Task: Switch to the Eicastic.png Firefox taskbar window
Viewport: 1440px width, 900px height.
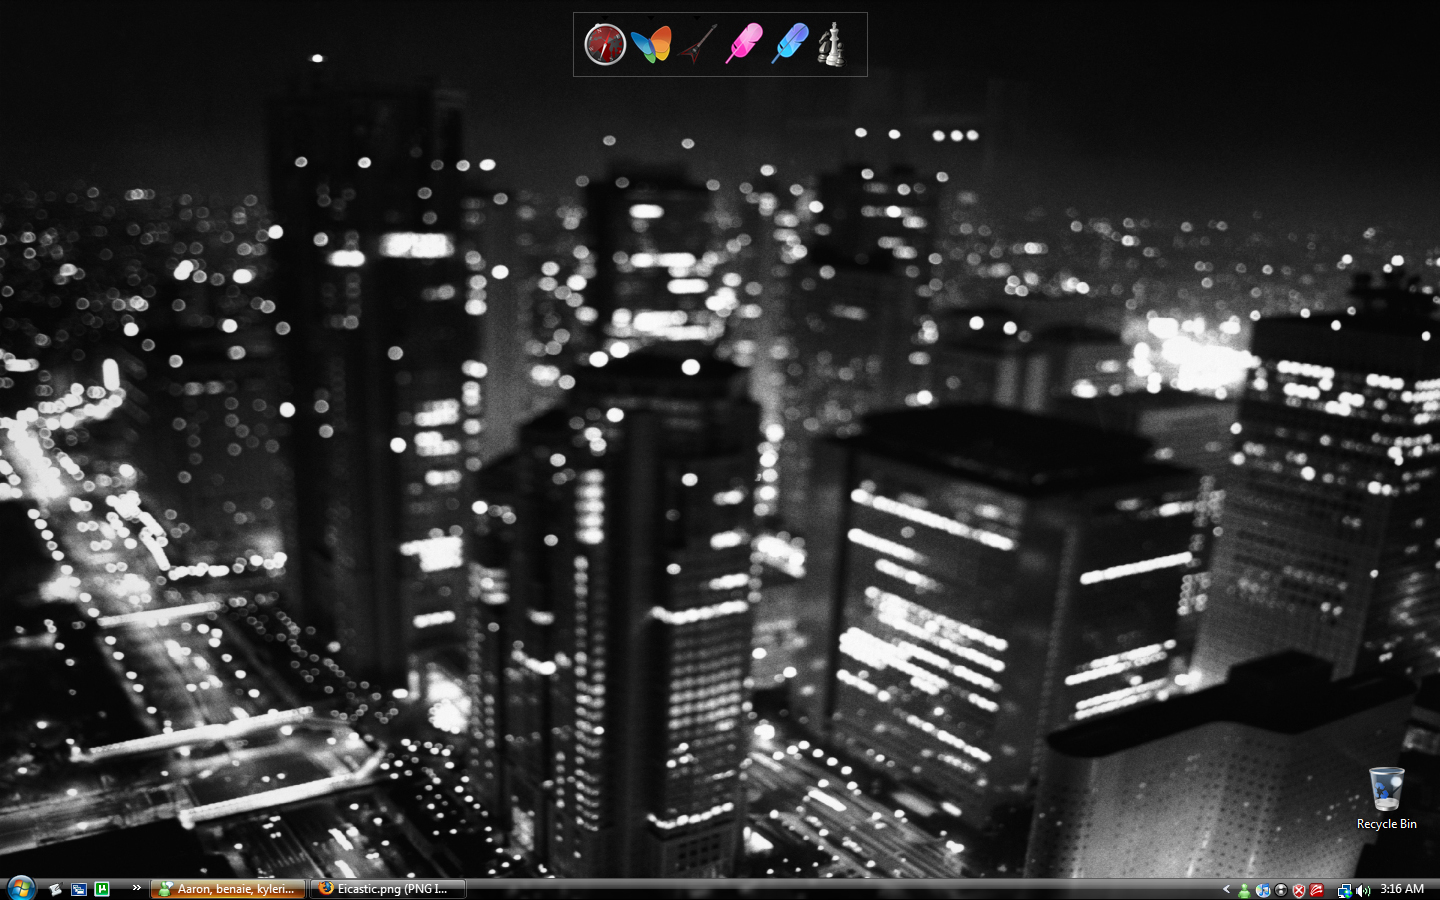Action: (388, 889)
